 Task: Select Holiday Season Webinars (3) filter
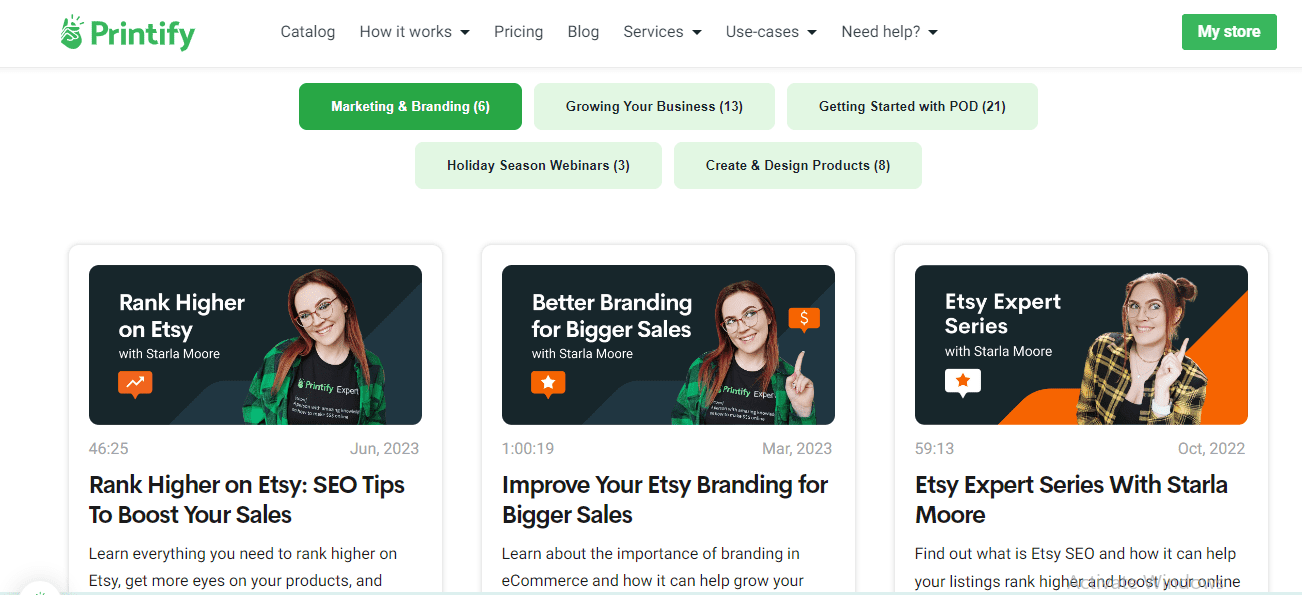pyautogui.click(x=538, y=165)
